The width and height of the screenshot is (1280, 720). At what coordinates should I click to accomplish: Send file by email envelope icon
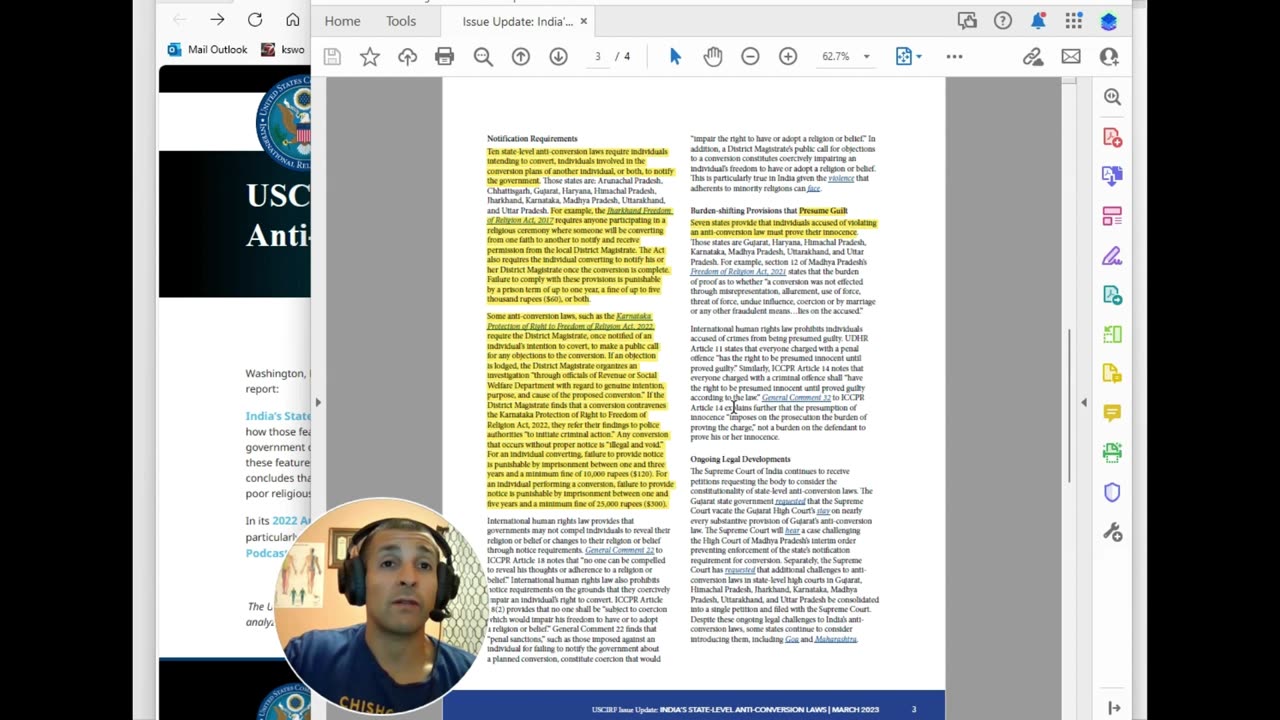[x=1071, y=57]
